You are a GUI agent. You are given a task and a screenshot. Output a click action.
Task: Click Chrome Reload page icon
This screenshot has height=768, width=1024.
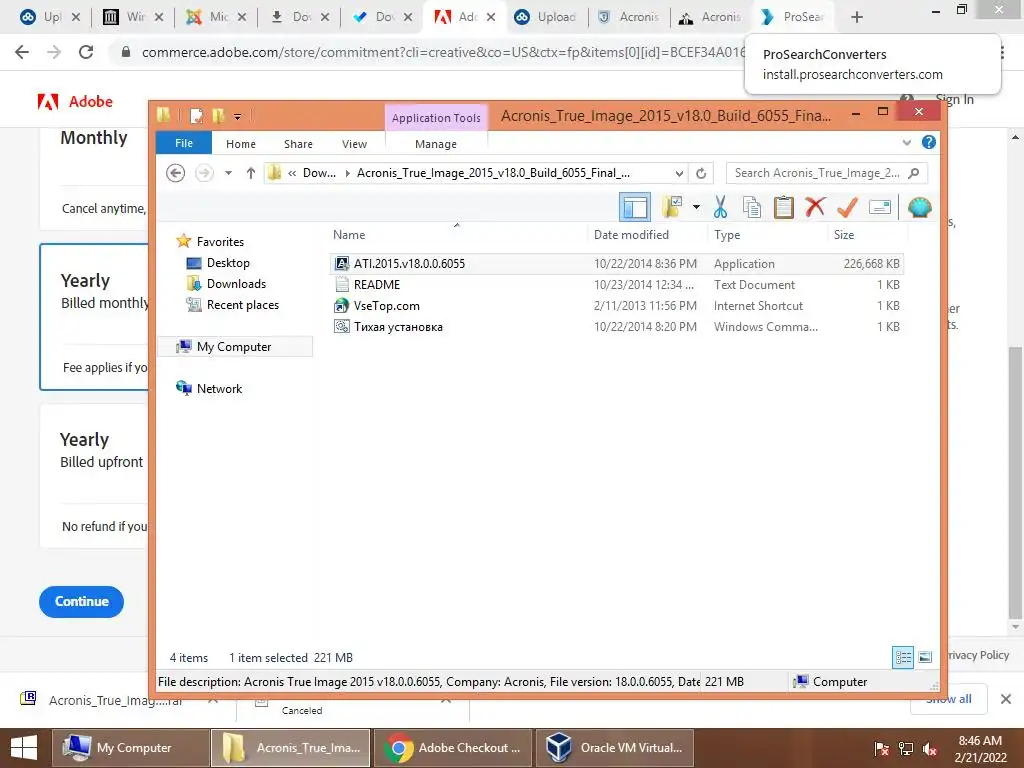pyautogui.click(x=86, y=52)
